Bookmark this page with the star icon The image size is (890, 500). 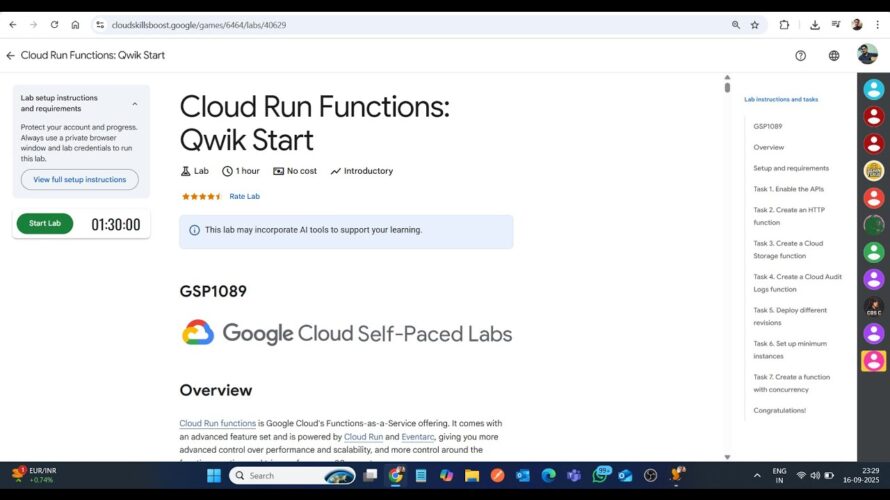coord(755,25)
